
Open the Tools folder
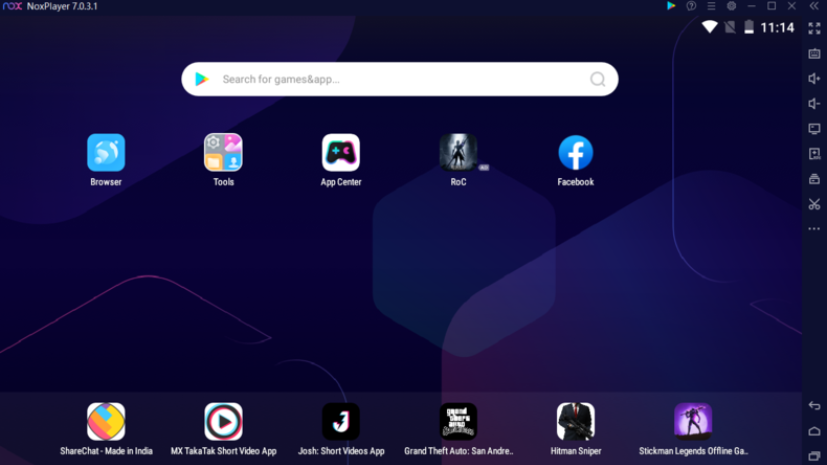pyautogui.click(x=223, y=153)
